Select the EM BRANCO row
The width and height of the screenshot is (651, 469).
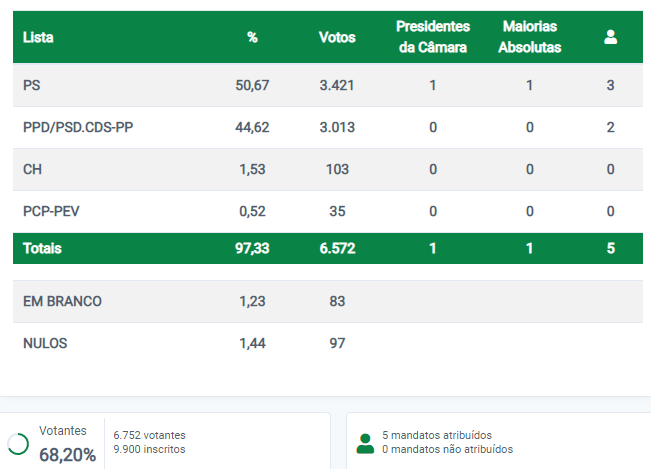pyautogui.click(x=328, y=301)
